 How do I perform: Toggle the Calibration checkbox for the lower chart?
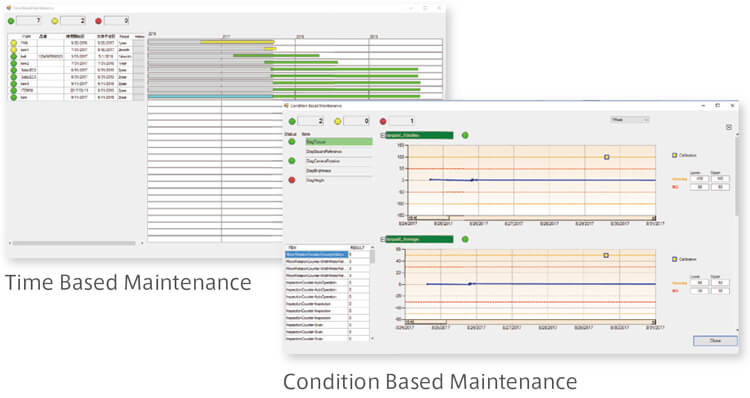point(675,259)
